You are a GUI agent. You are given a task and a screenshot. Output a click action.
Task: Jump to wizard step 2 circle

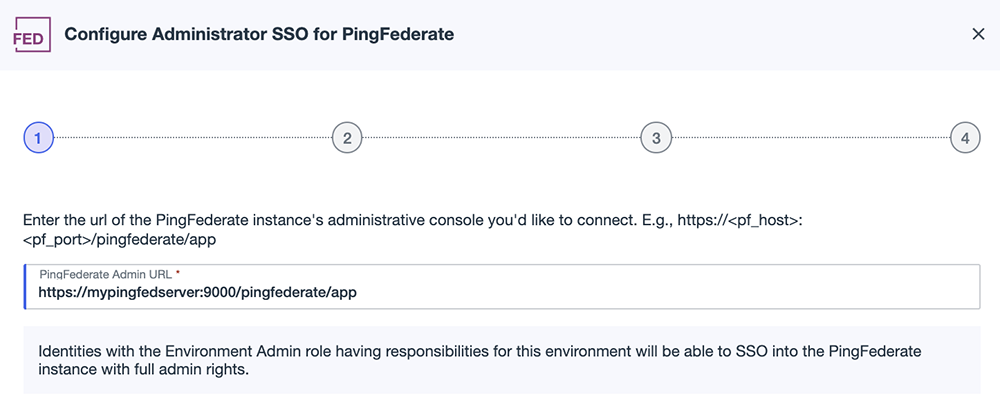(x=347, y=138)
